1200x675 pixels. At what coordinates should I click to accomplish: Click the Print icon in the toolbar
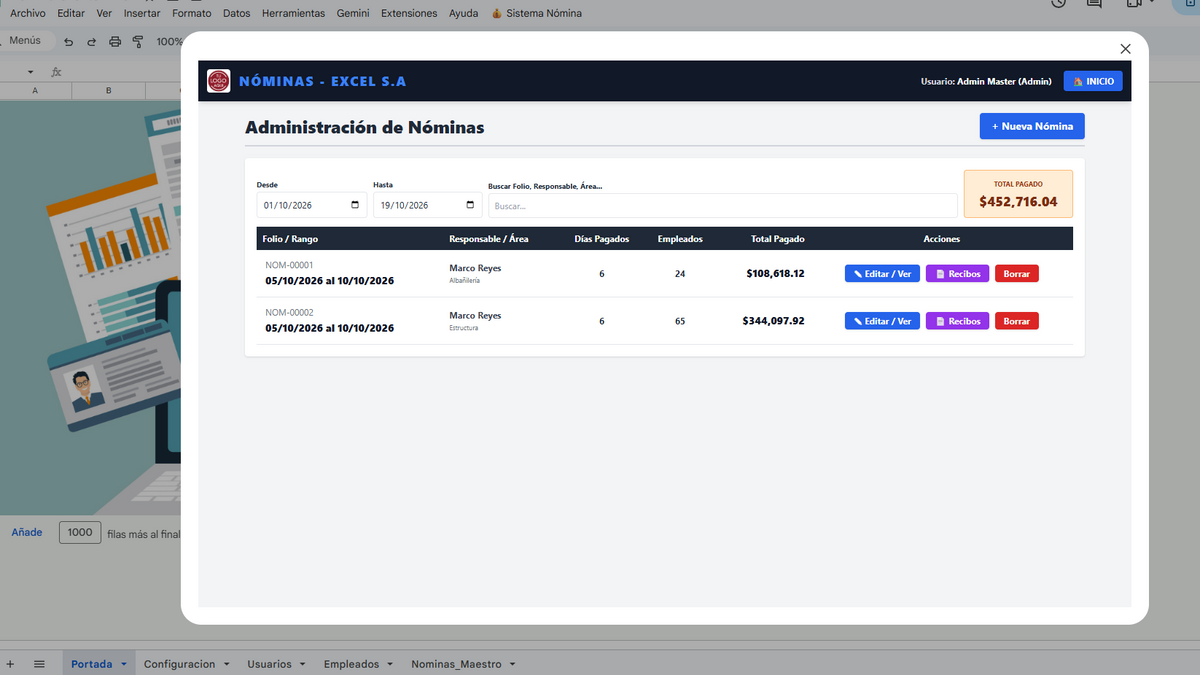click(115, 42)
